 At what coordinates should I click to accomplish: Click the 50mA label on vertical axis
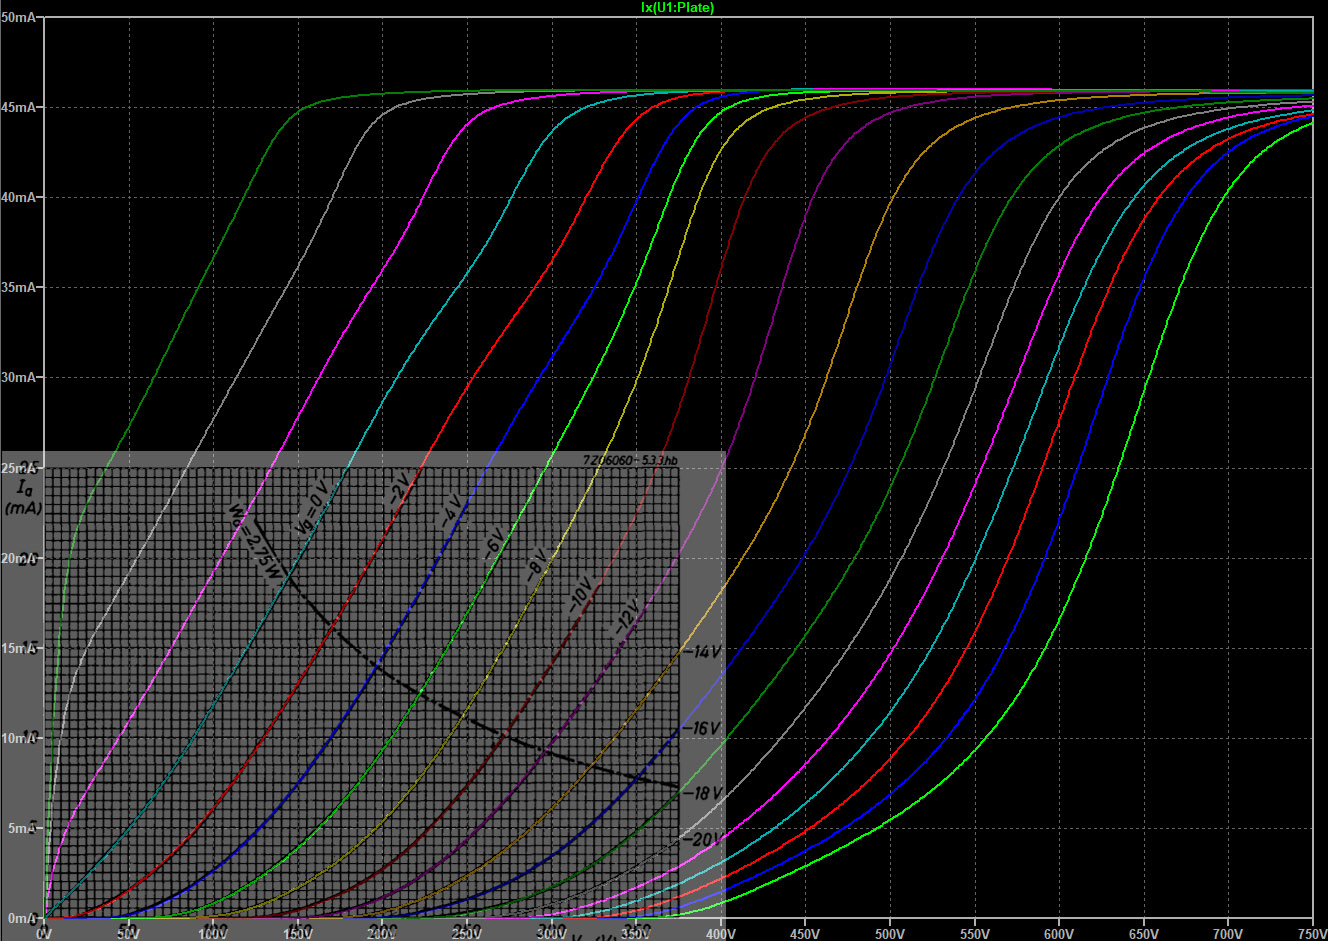pos(18,17)
